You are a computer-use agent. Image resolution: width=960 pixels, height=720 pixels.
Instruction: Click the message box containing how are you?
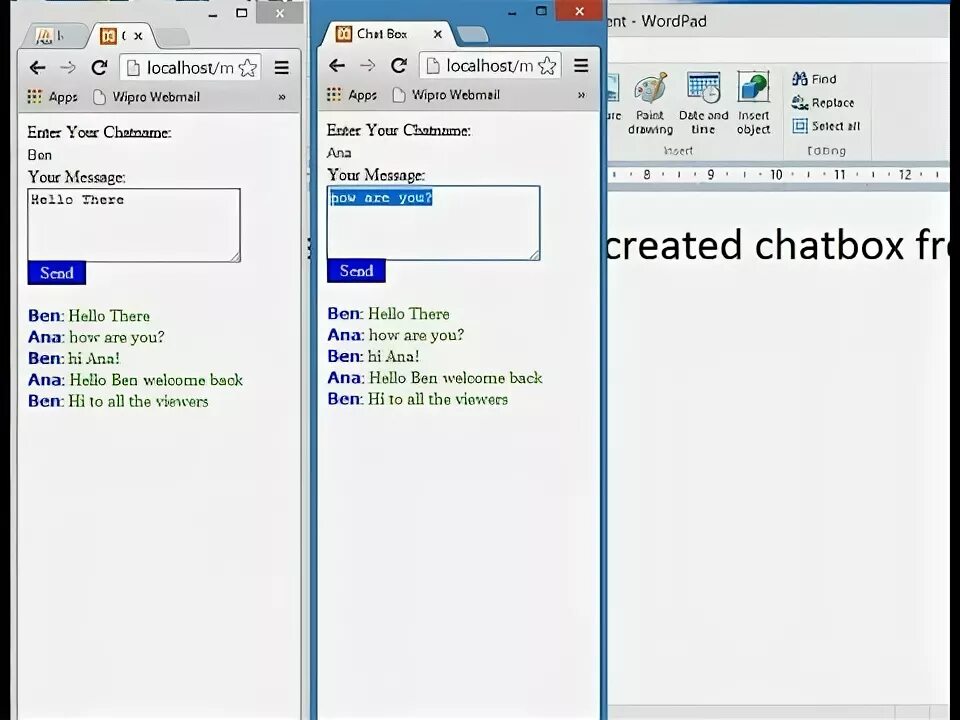(433, 223)
